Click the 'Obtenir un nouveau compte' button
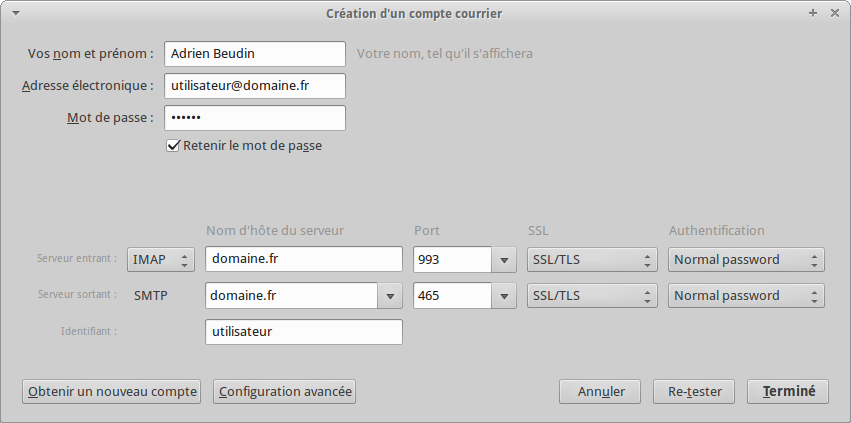This screenshot has width=851, height=423. (x=112, y=392)
